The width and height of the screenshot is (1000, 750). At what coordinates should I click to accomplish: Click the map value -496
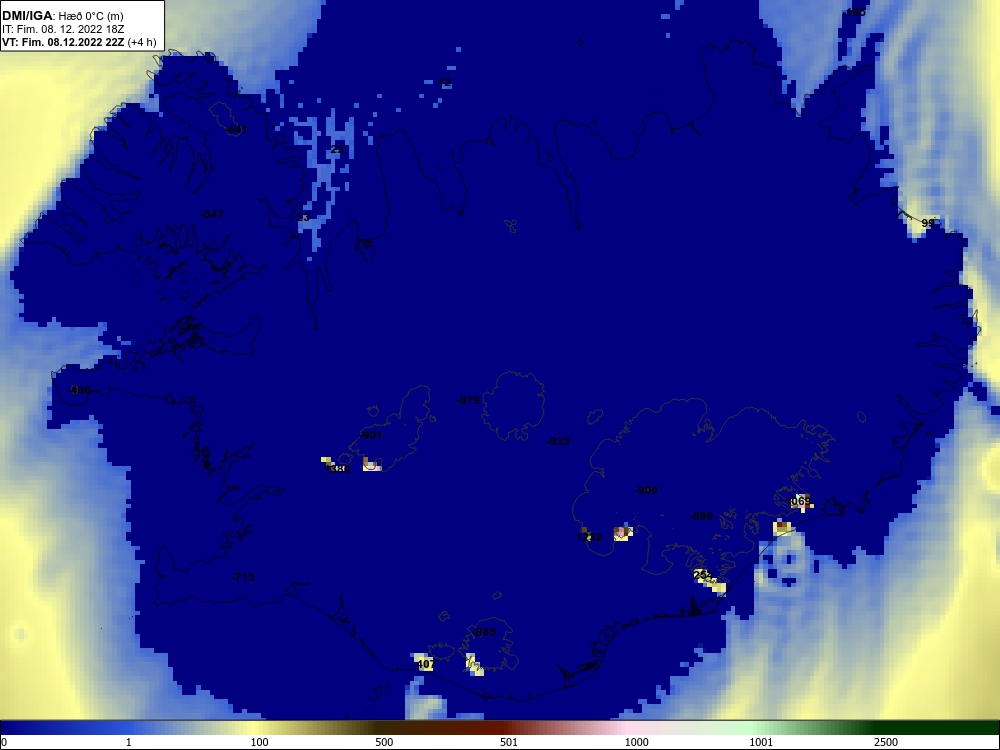click(x=80, y=390)
